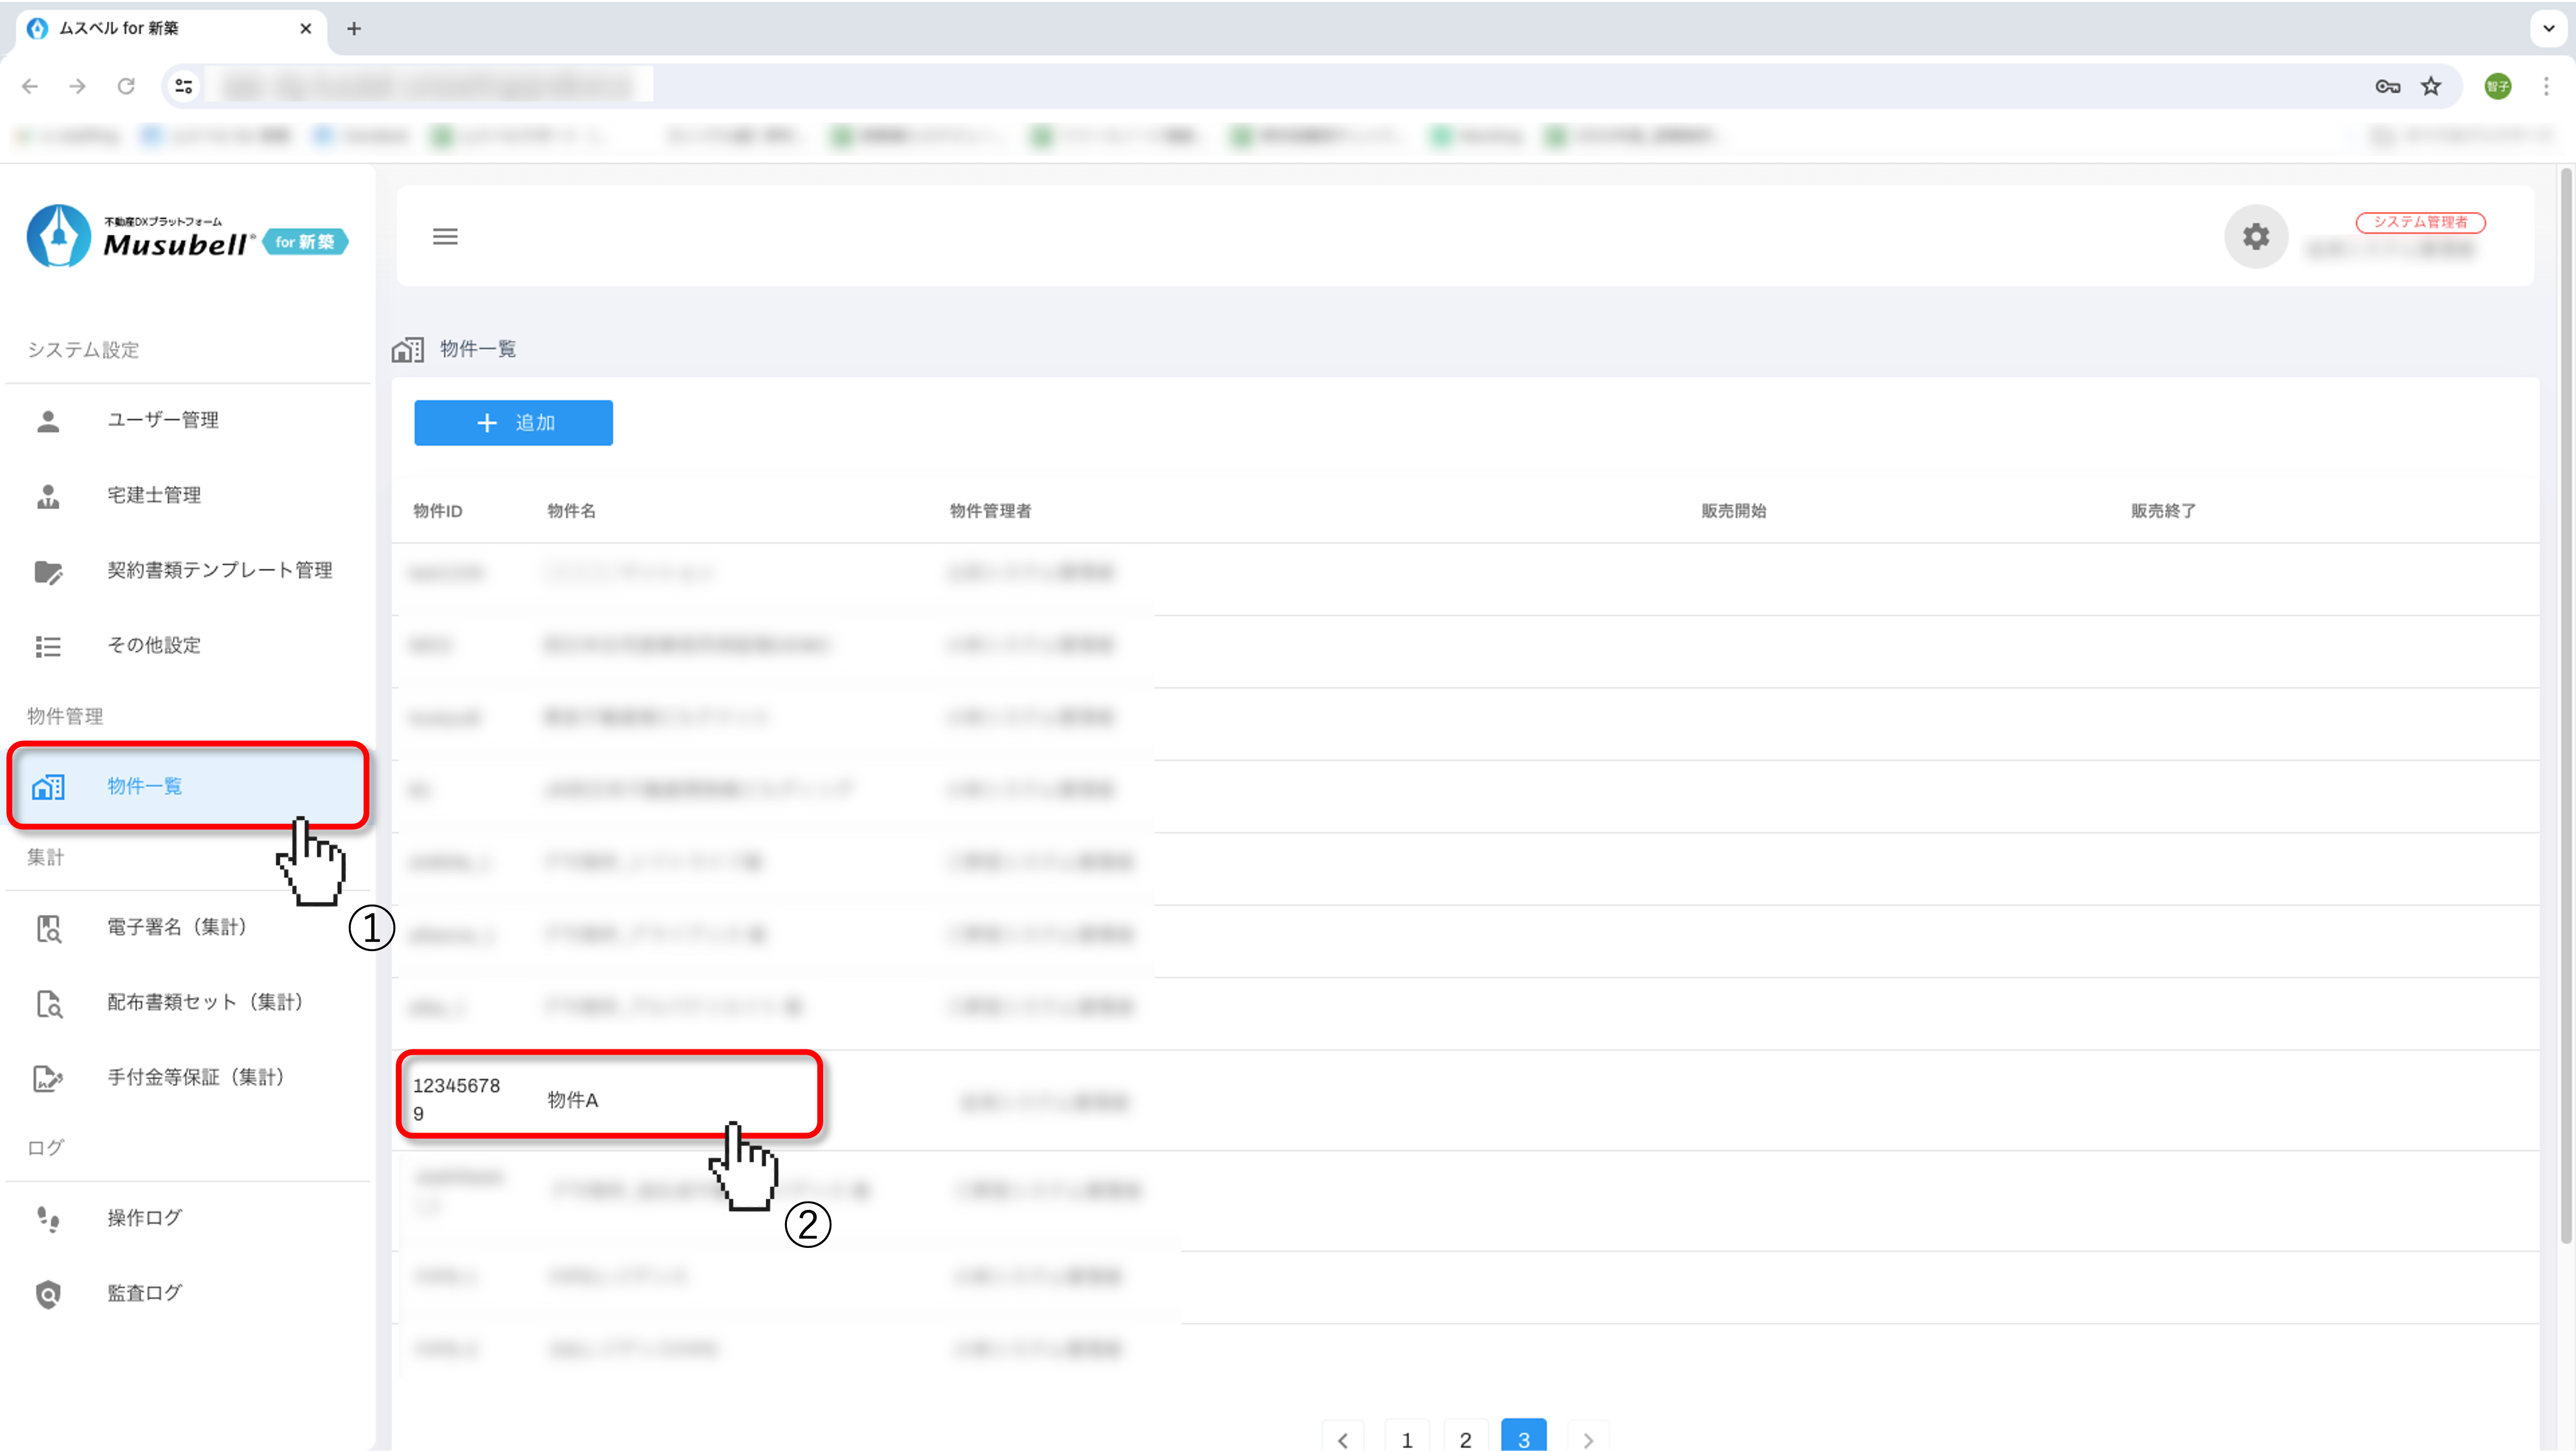Go to pagination page 2
The width and height of the screenshot is (2576, 1451).
click(x=1465, y=1439)
